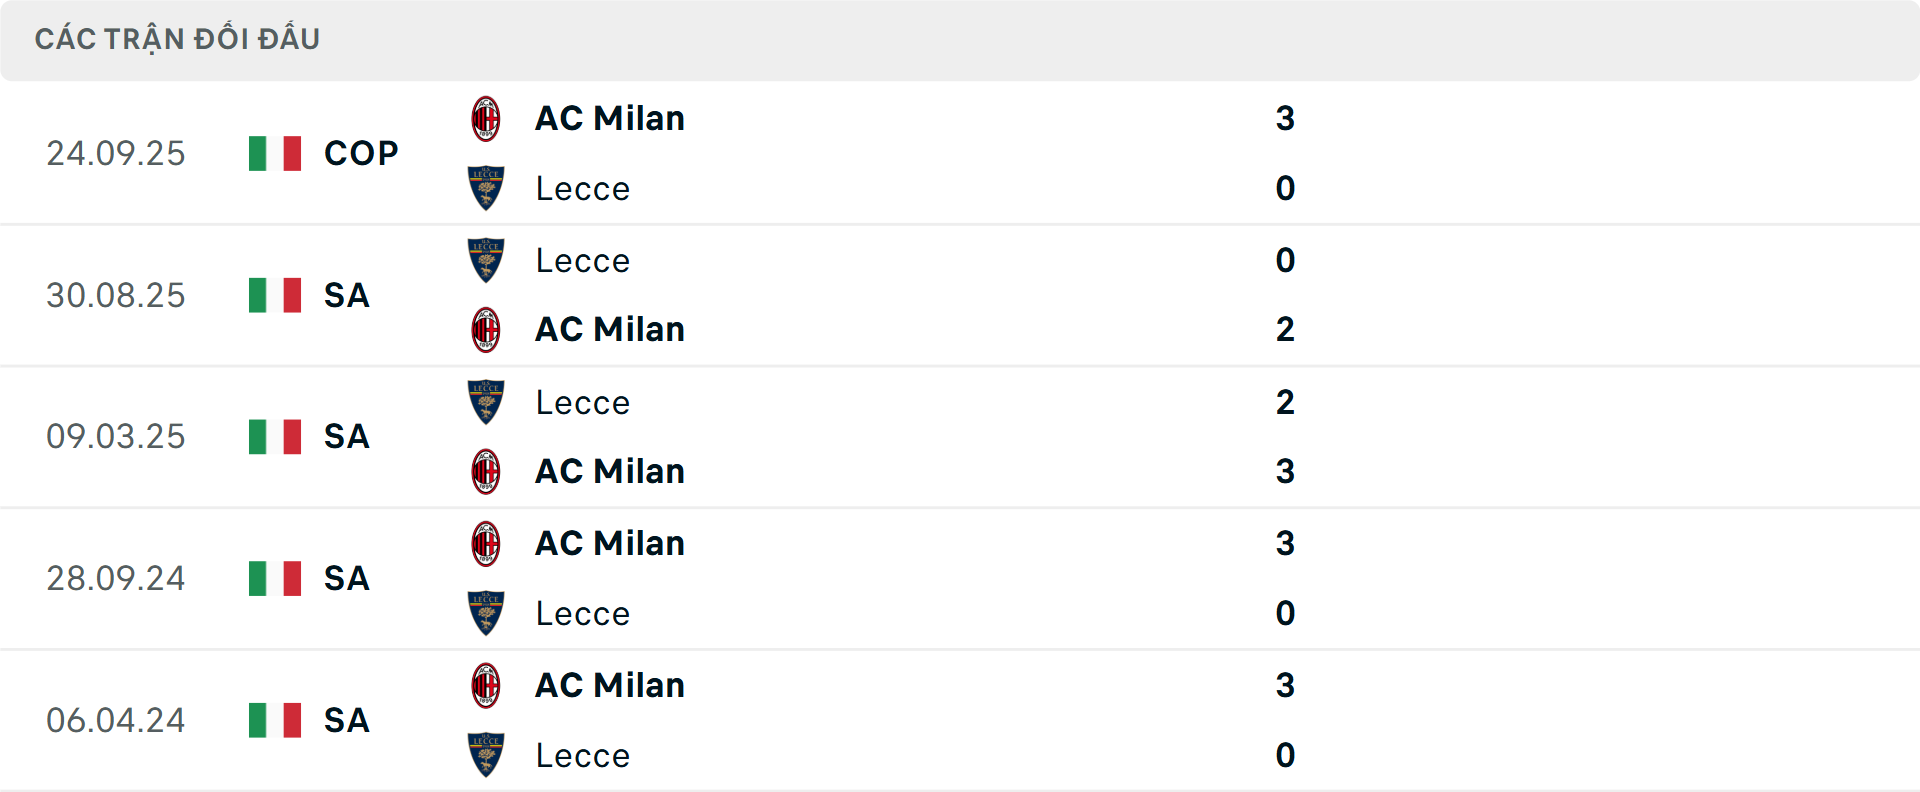
Task: Click the score 3 in the 09.03.25 match
Action: (1286, 471)
